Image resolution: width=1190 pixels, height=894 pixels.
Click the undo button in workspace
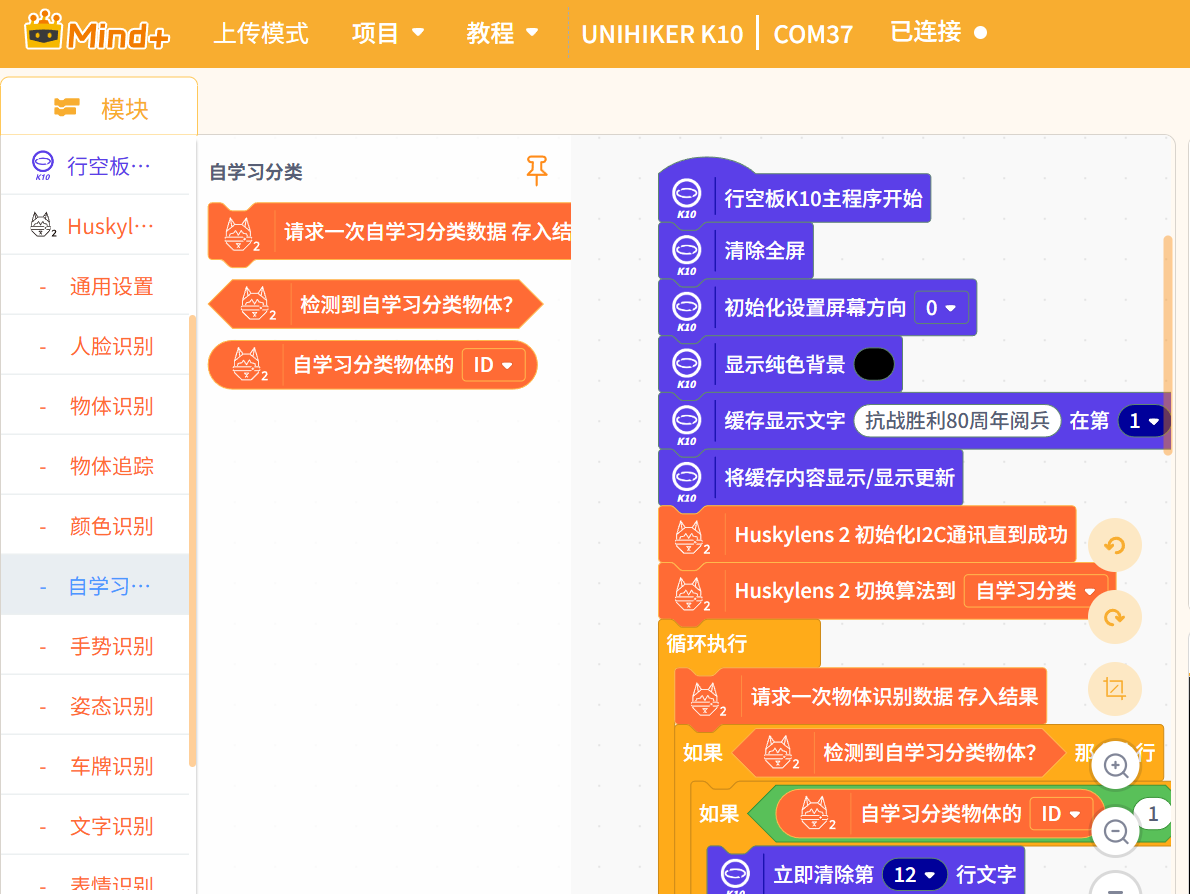[1114, 545]
